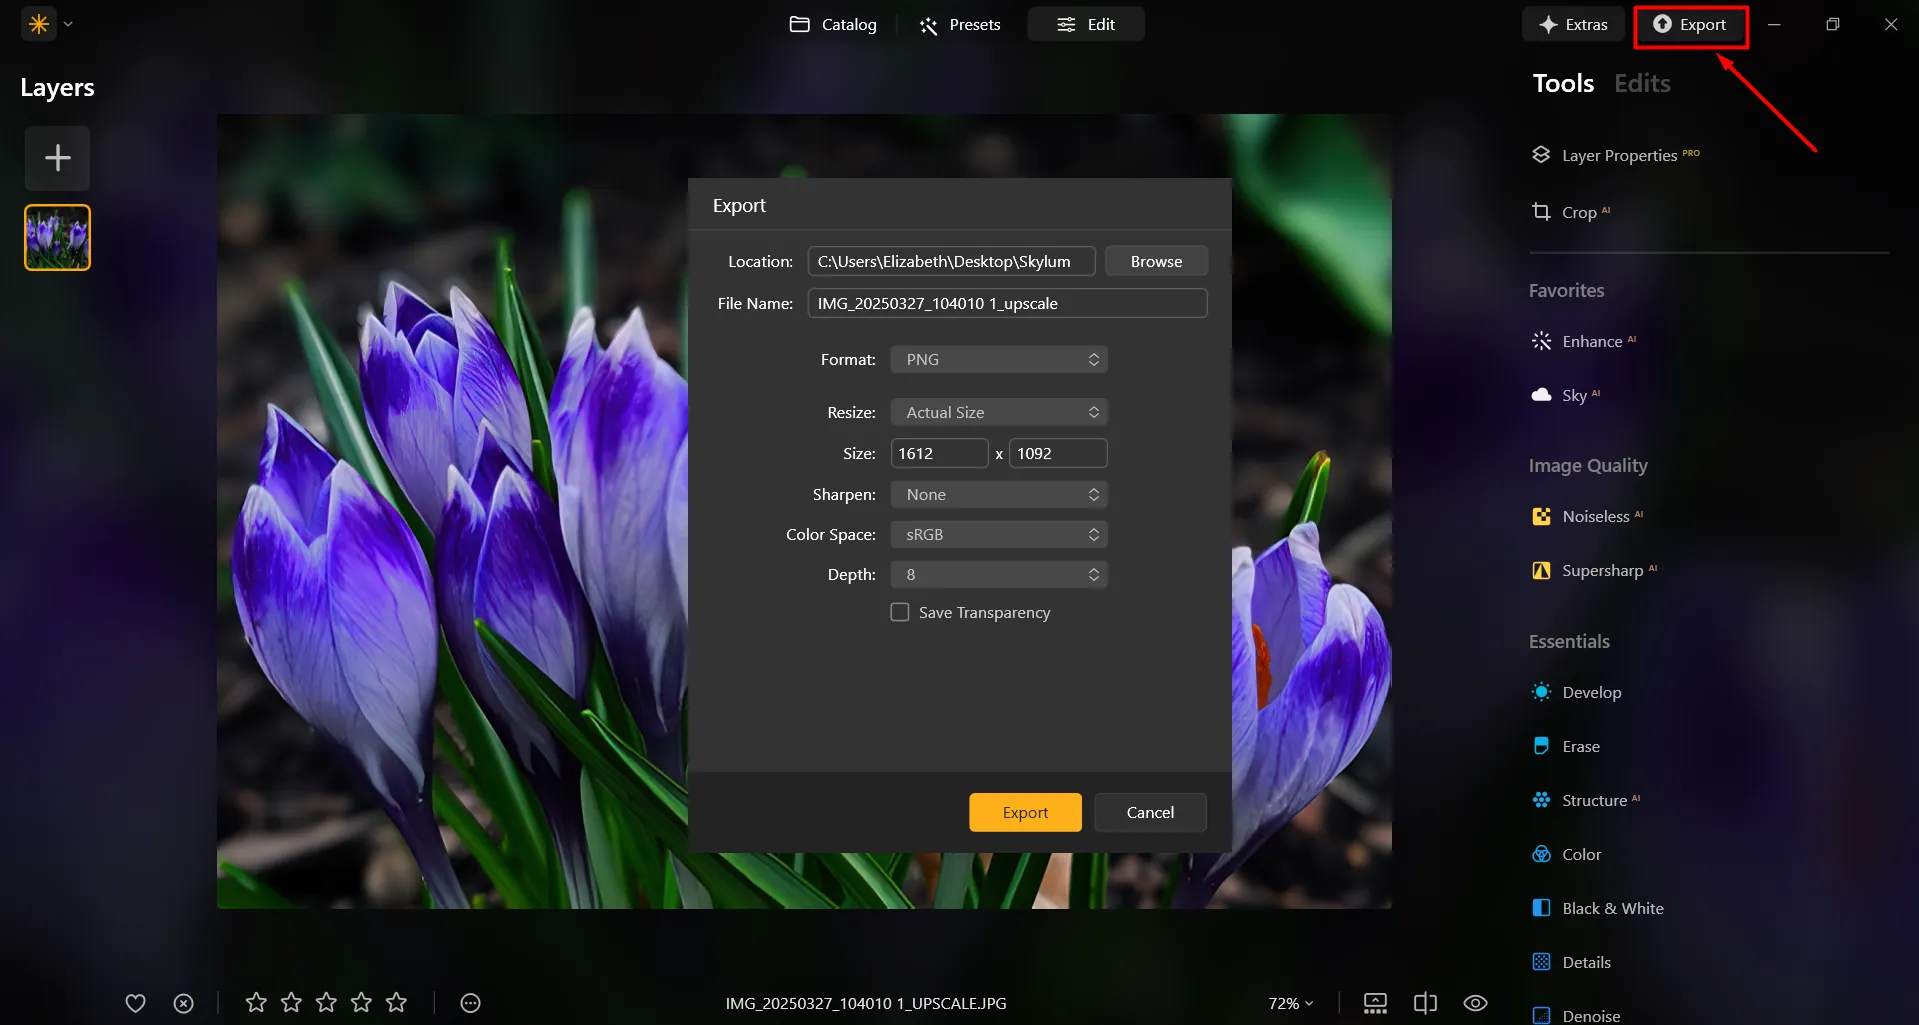Click the width field showing 1612

click(939, 453)
